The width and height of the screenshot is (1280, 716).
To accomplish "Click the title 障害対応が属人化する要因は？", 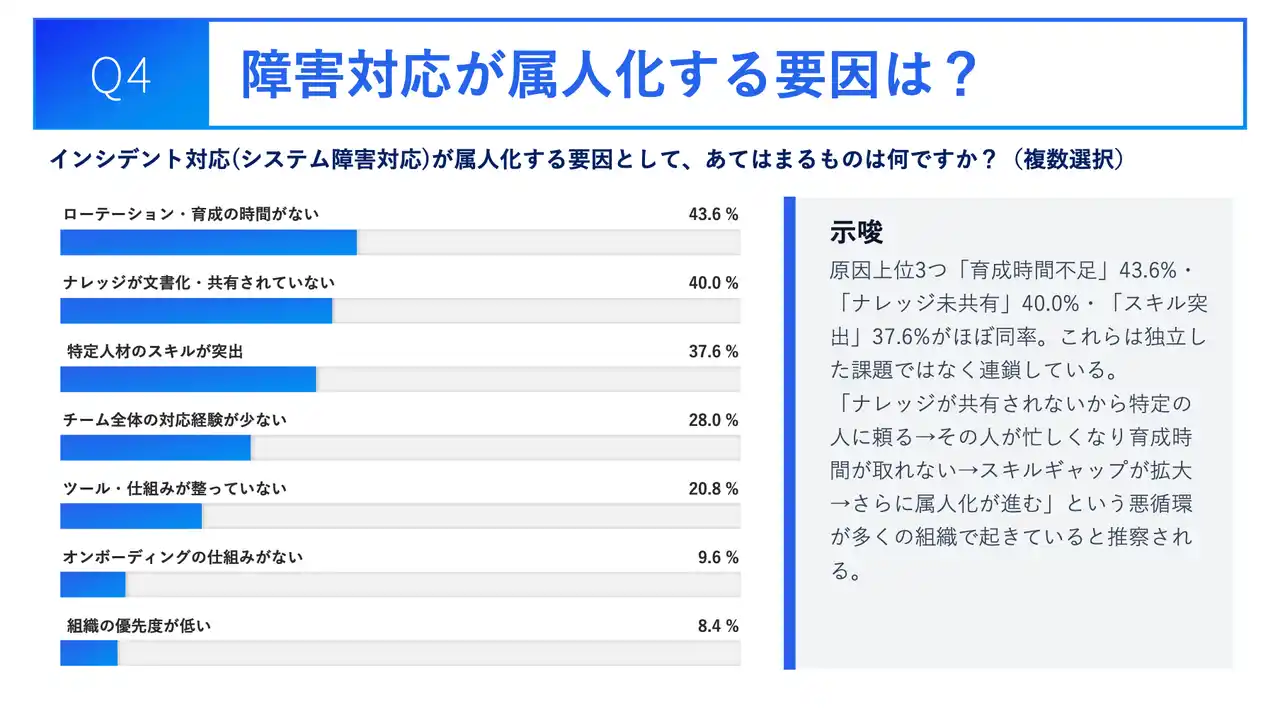I will coord(608,74).
